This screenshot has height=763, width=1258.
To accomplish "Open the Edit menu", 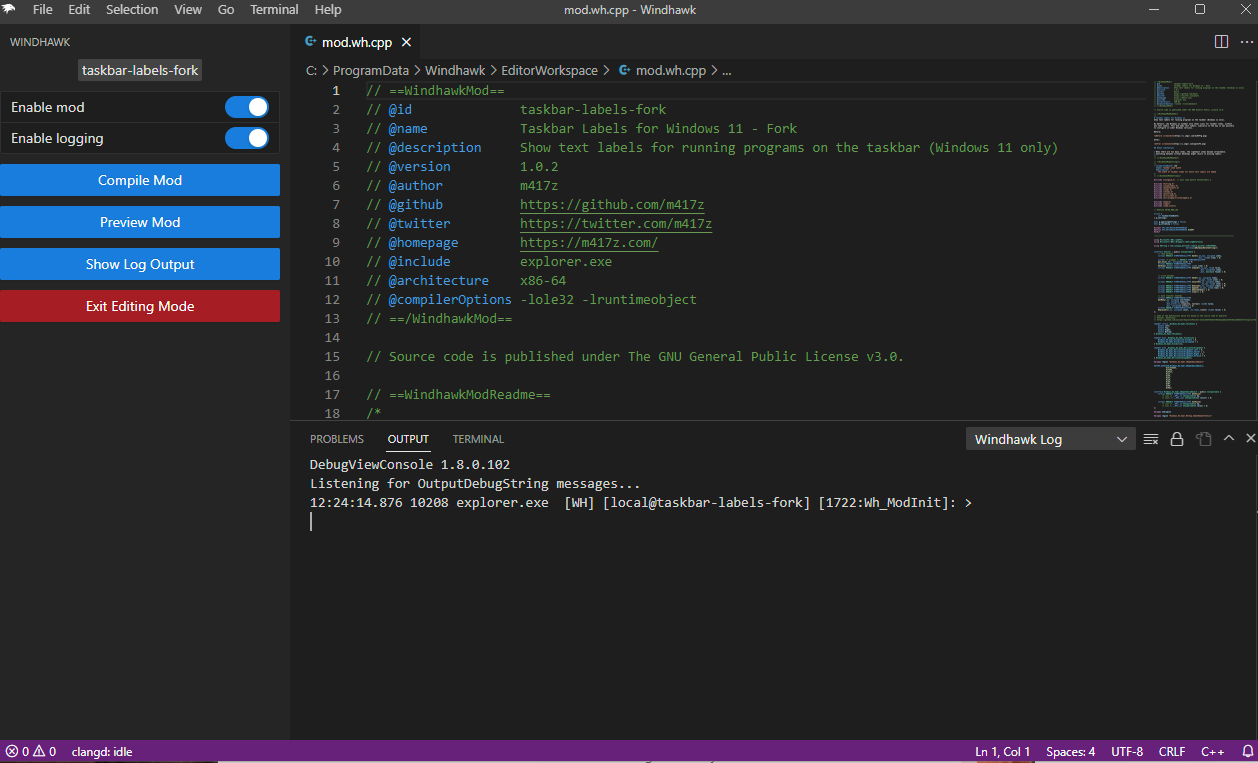I will coord(79,9).
